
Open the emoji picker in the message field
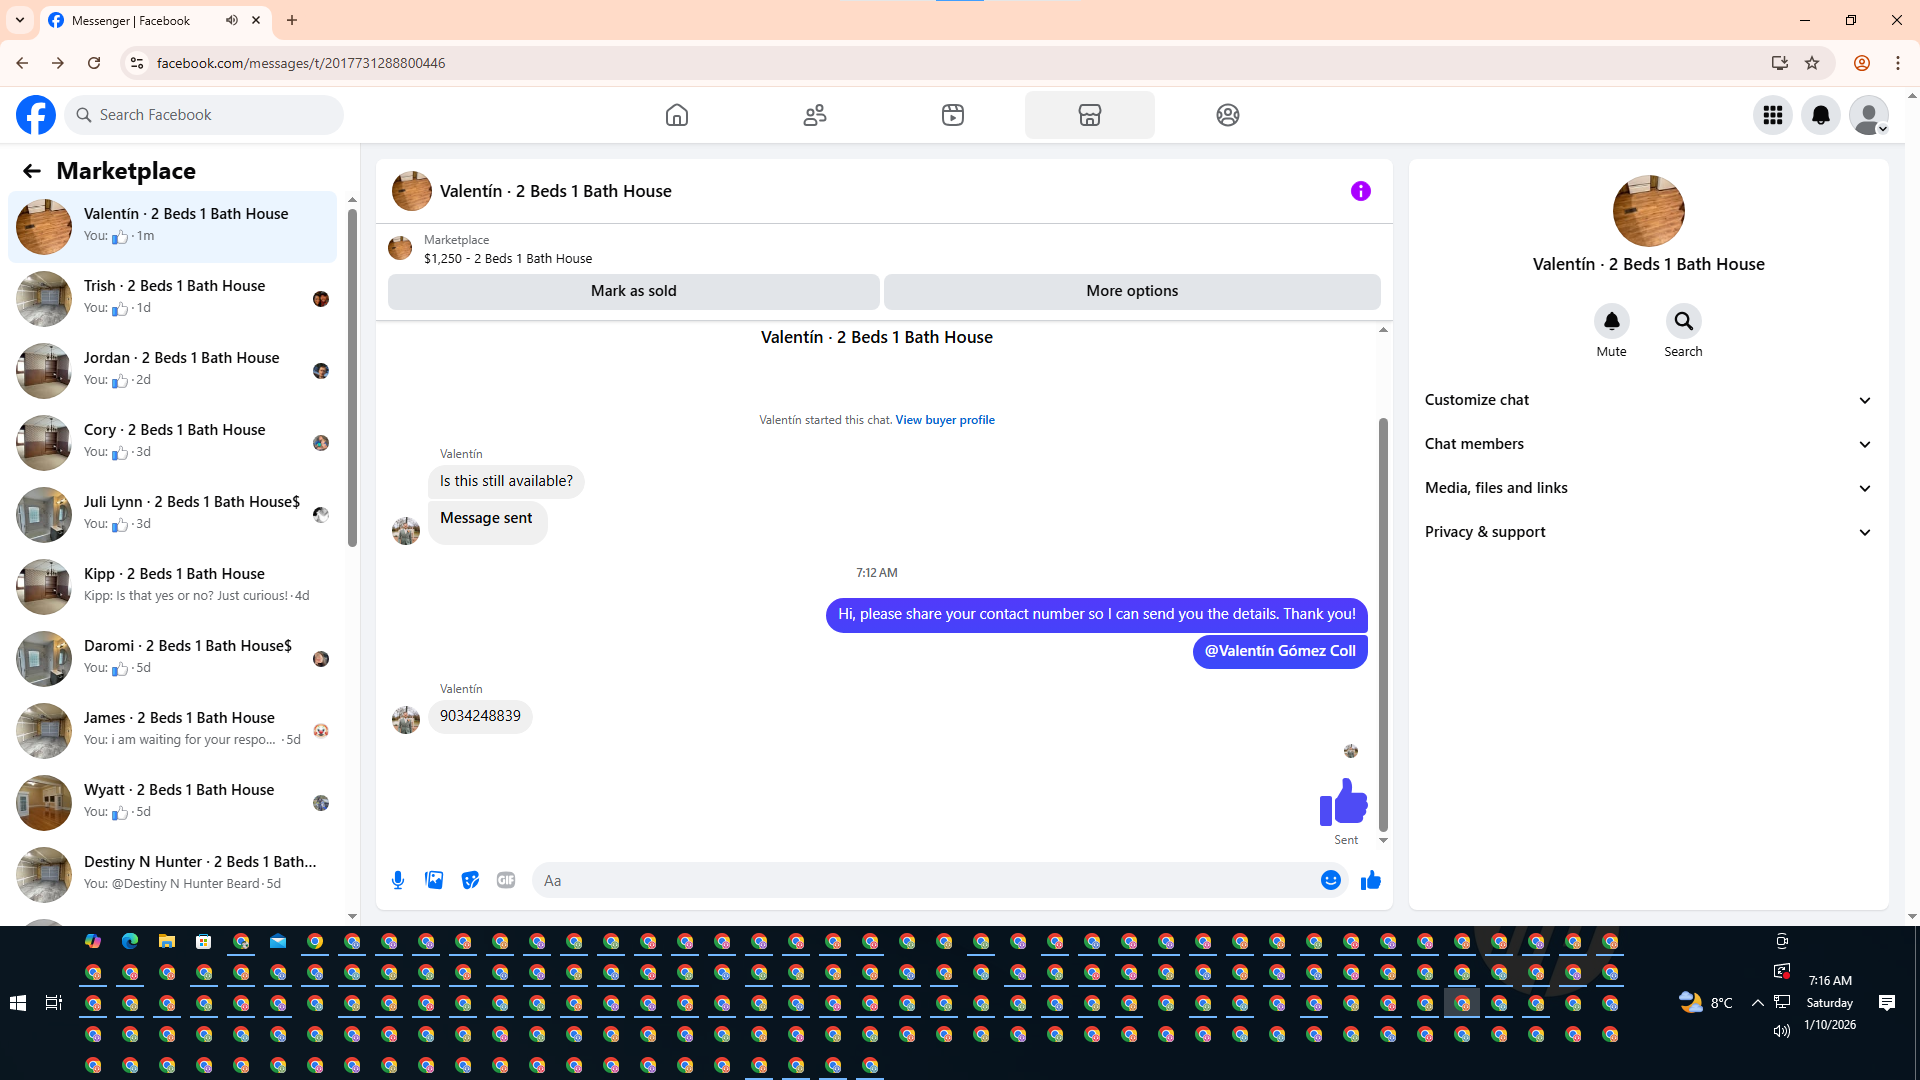[x=1330, y=880]
